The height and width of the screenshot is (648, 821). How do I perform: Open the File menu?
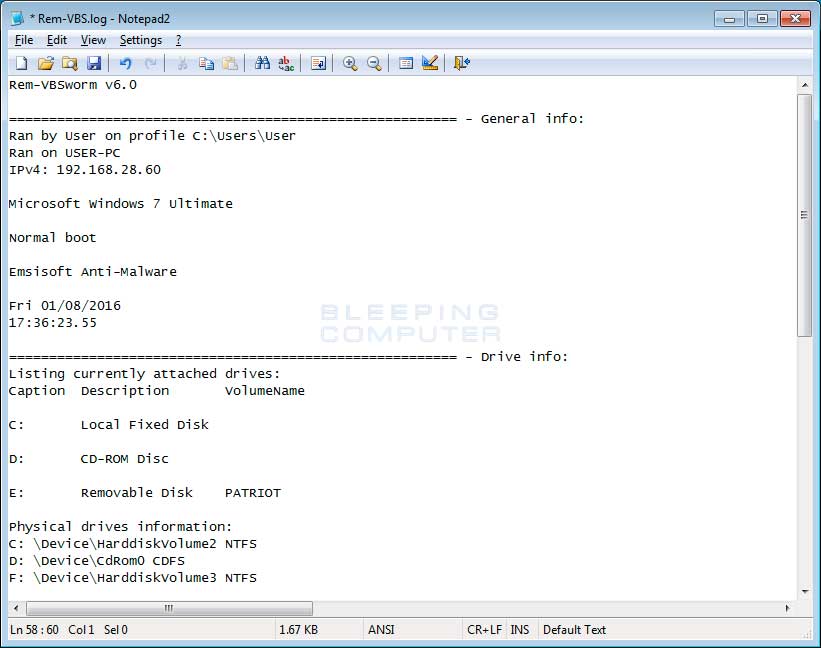24,40
